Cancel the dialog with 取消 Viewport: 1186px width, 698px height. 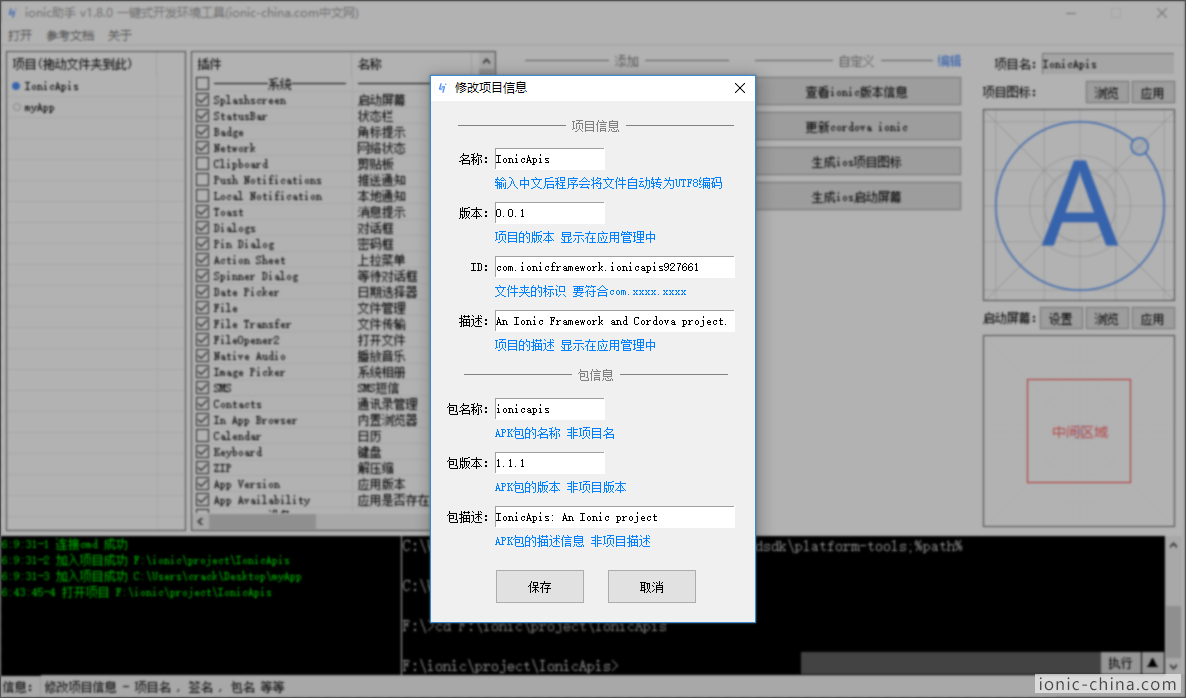coord(652,587)
